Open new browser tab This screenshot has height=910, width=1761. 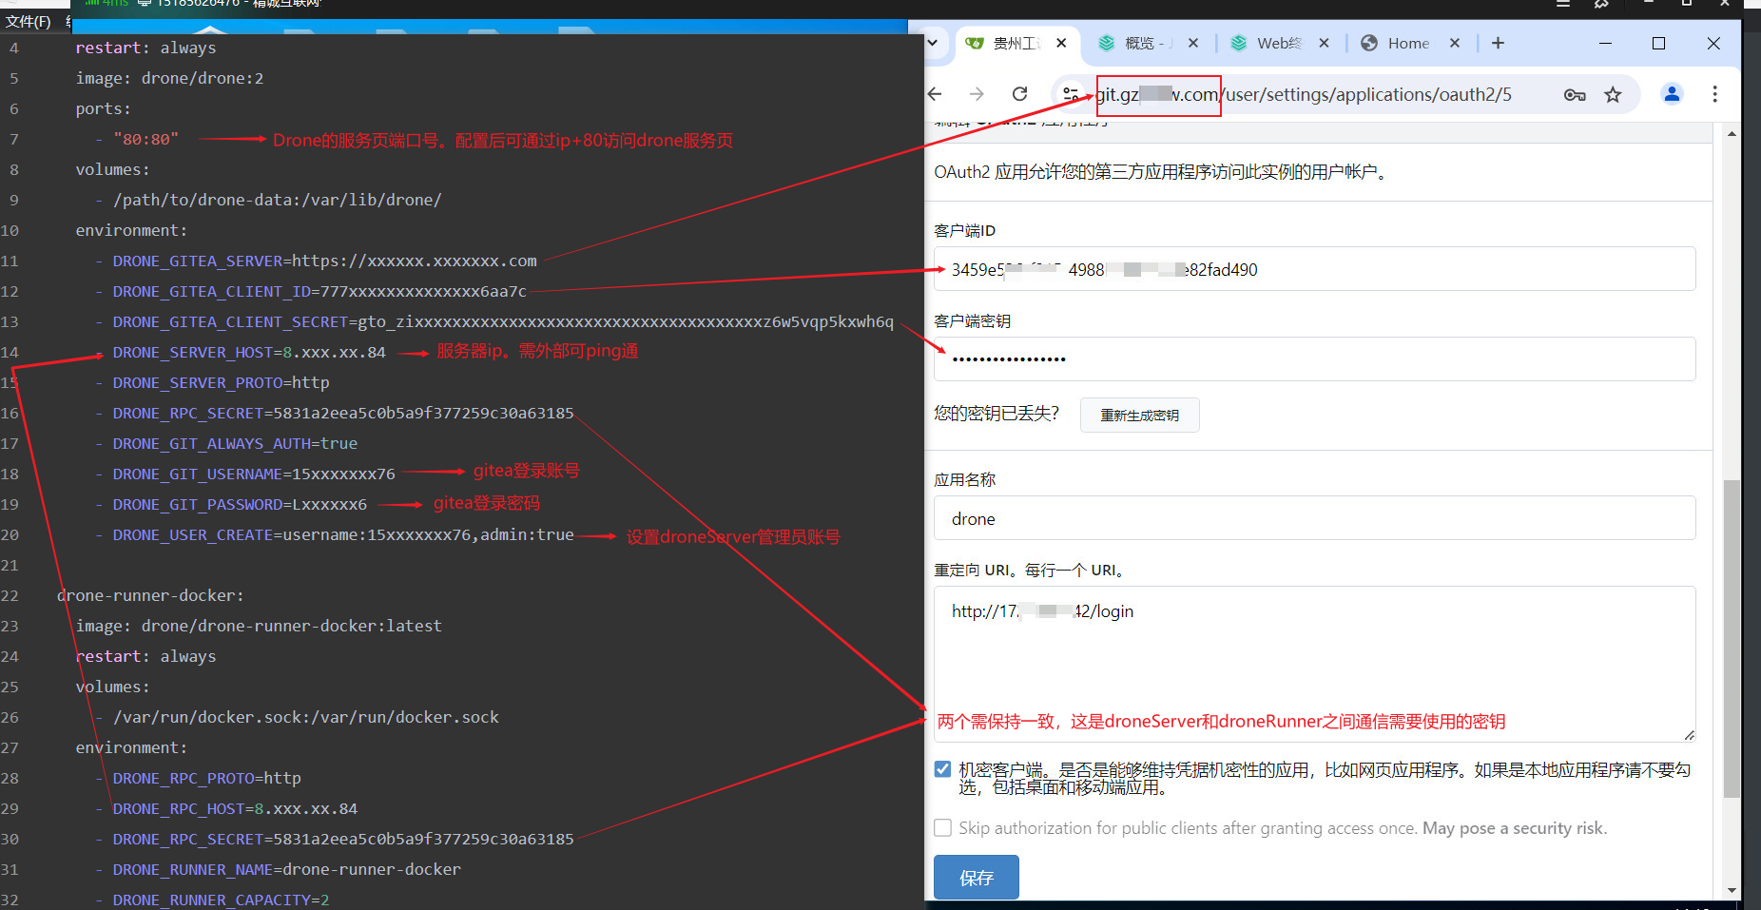(1498, 43)
